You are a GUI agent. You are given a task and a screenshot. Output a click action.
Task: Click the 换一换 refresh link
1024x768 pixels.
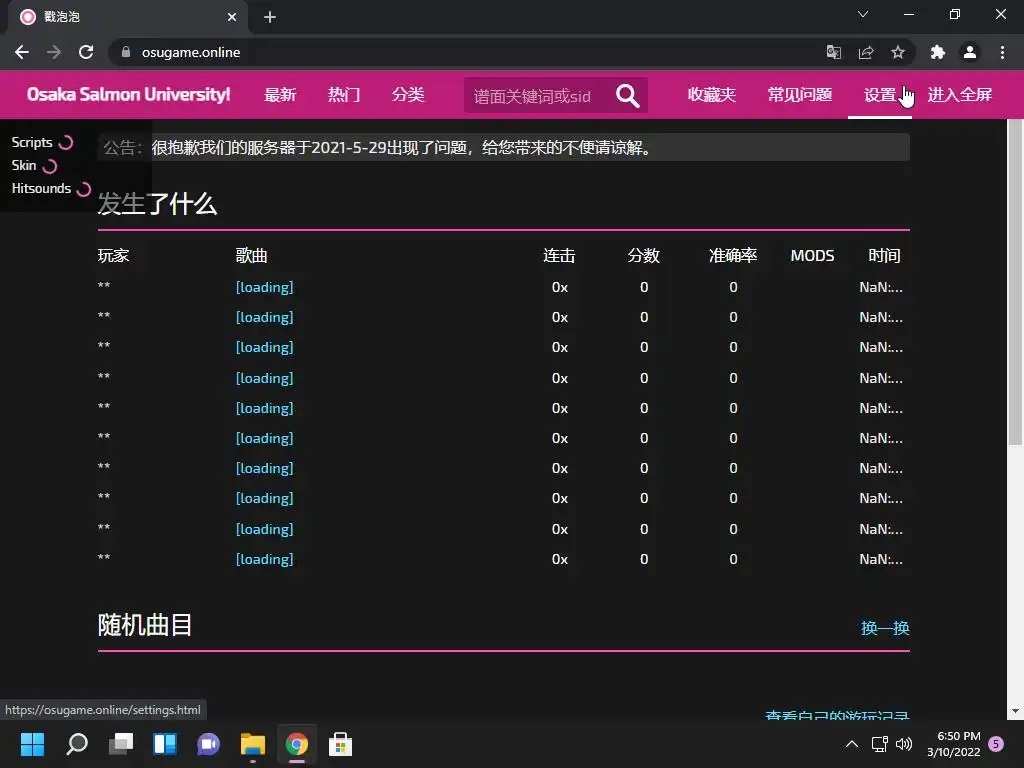pos(885,628)
